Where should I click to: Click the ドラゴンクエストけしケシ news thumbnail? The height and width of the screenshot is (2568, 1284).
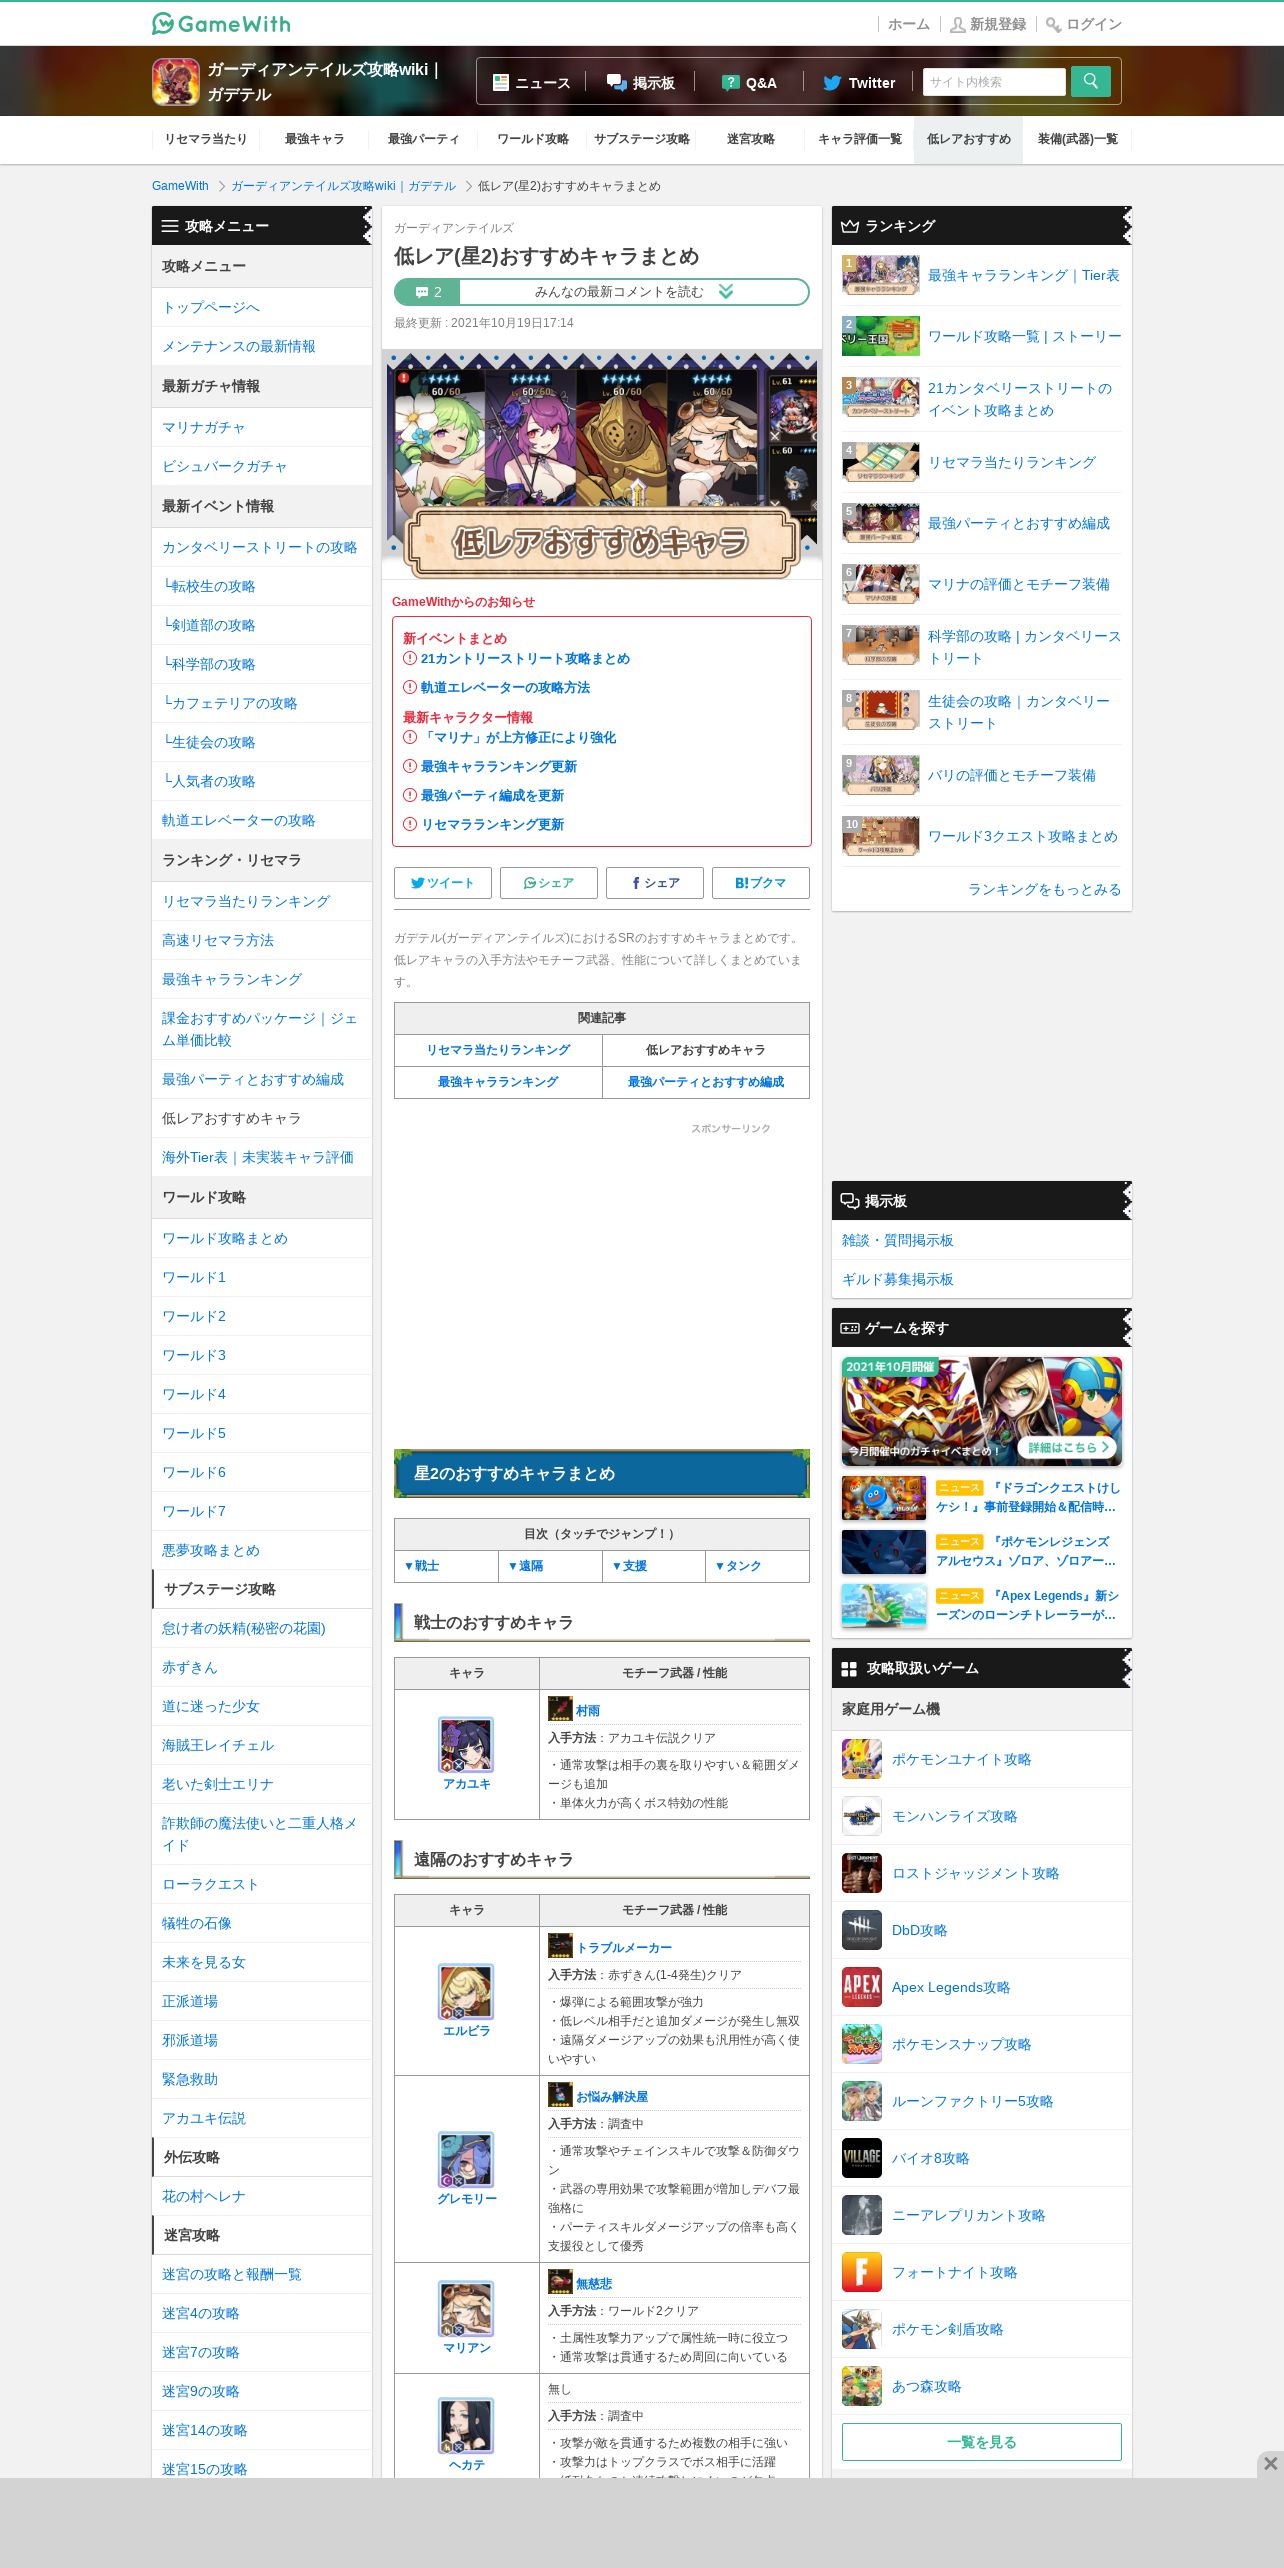(x=884, y=1498)
